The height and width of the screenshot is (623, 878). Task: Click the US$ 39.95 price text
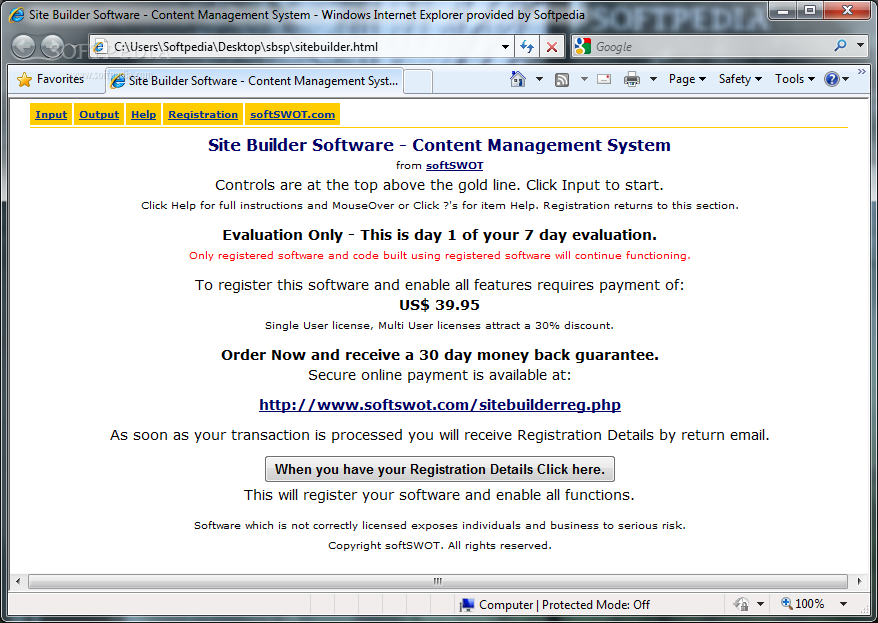click(440, 305)
